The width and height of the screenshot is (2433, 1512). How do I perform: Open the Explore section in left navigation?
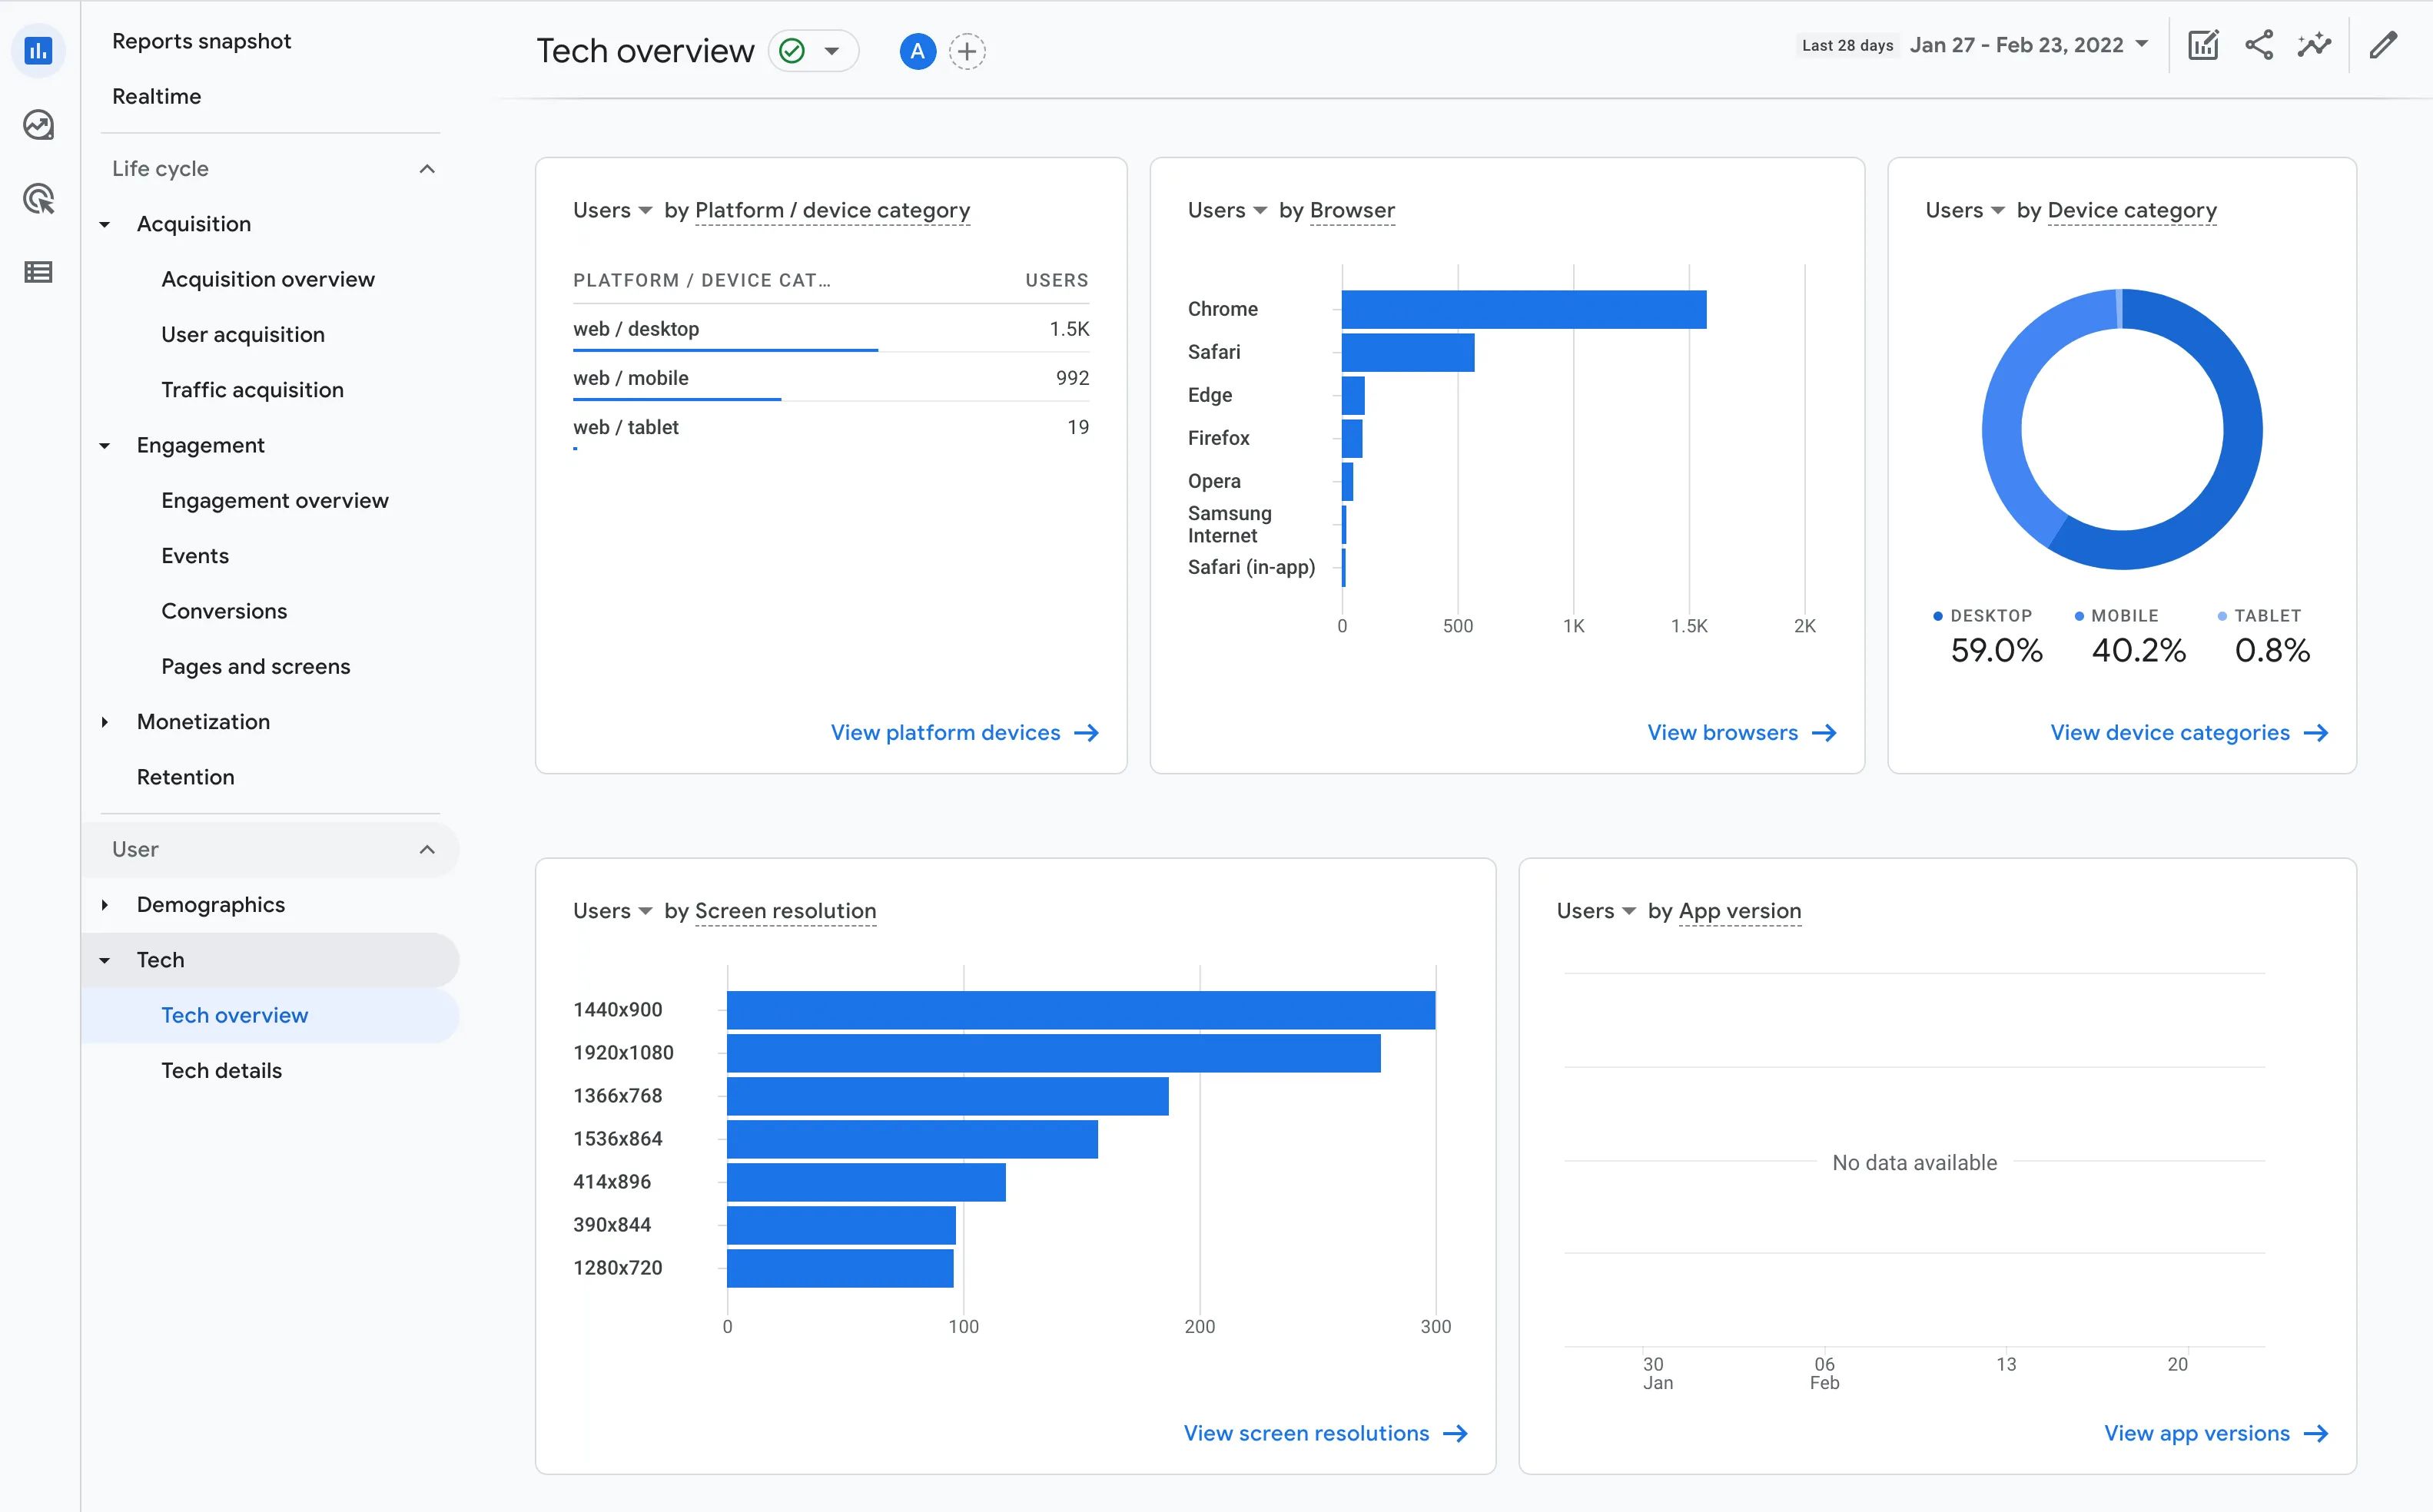pyautogui.click(x=39, y=125)
